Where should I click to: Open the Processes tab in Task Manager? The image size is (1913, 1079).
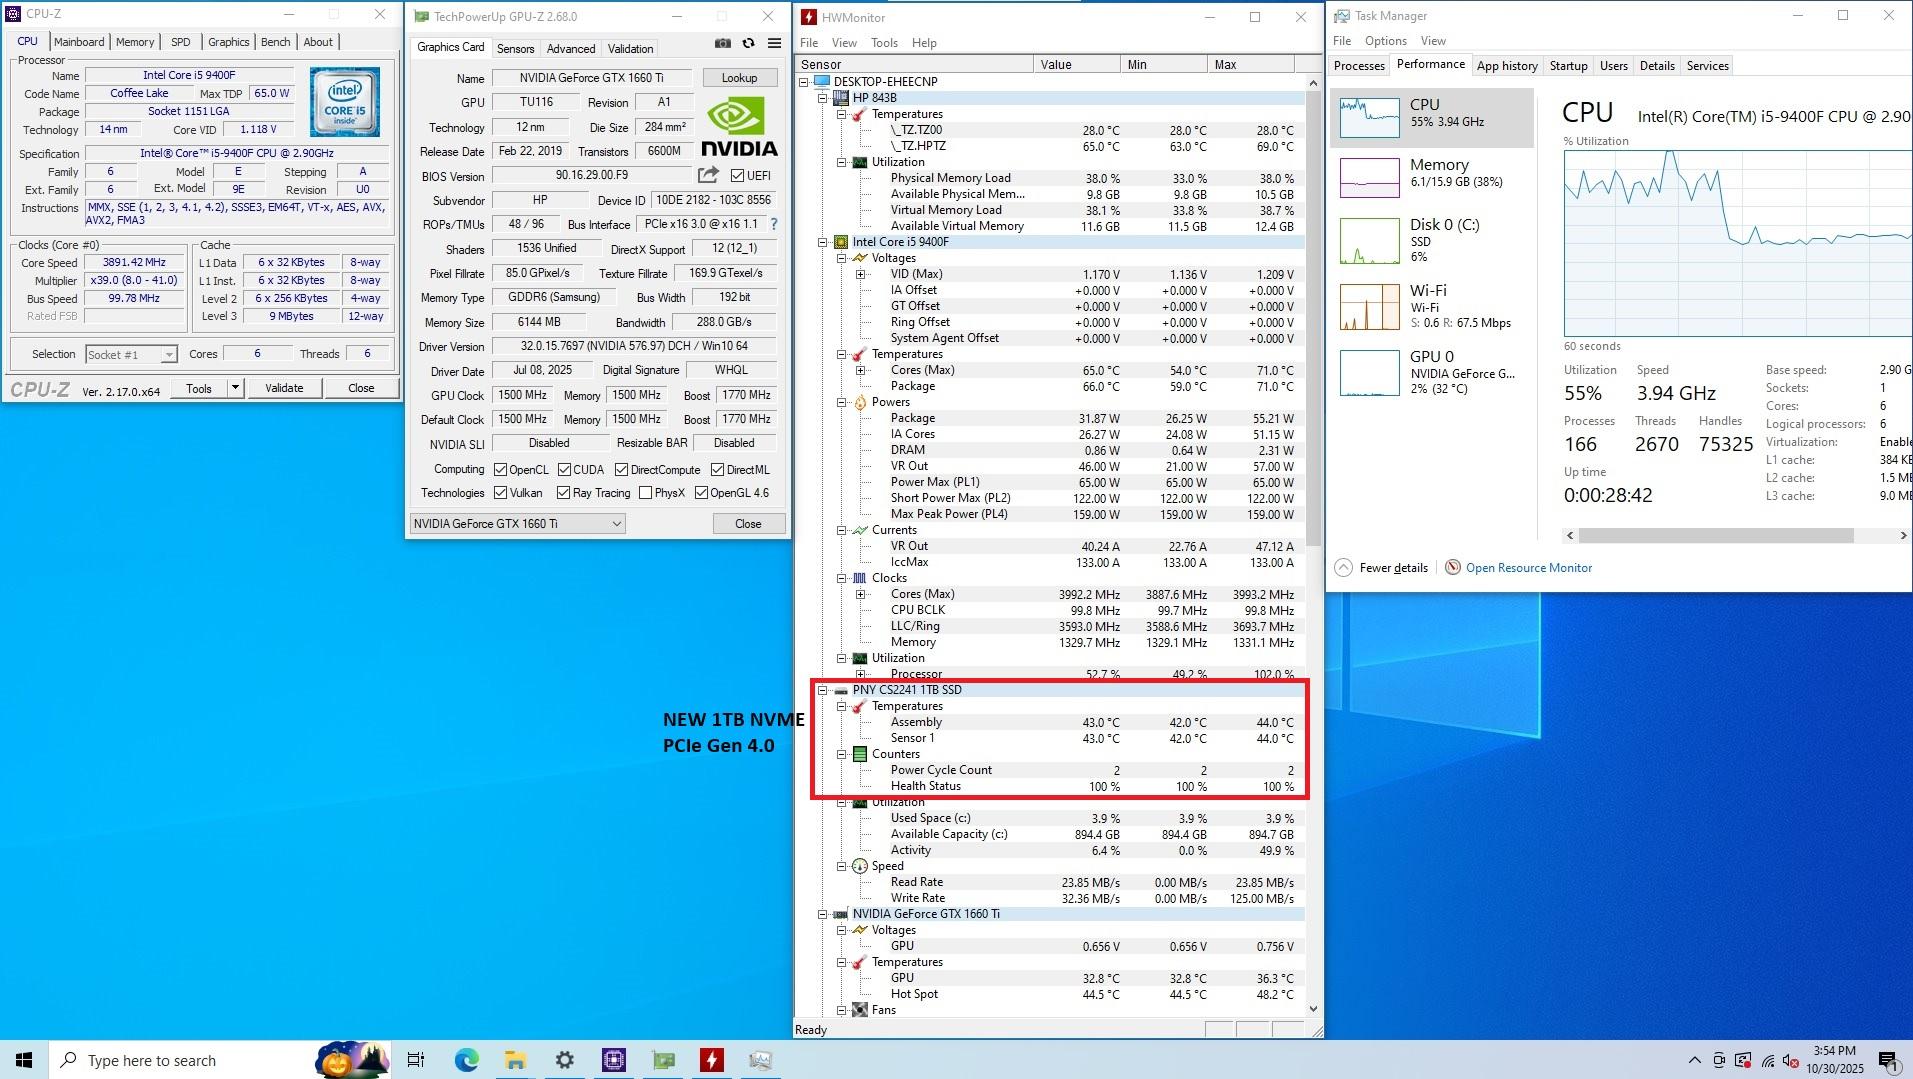[x=1359, y=66]
